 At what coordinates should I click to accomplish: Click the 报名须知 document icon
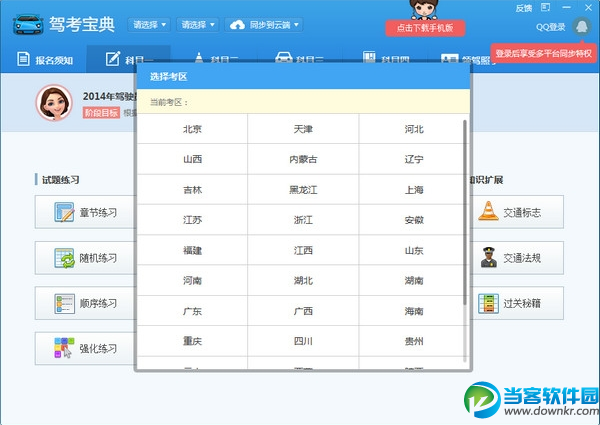click(23, 59)
